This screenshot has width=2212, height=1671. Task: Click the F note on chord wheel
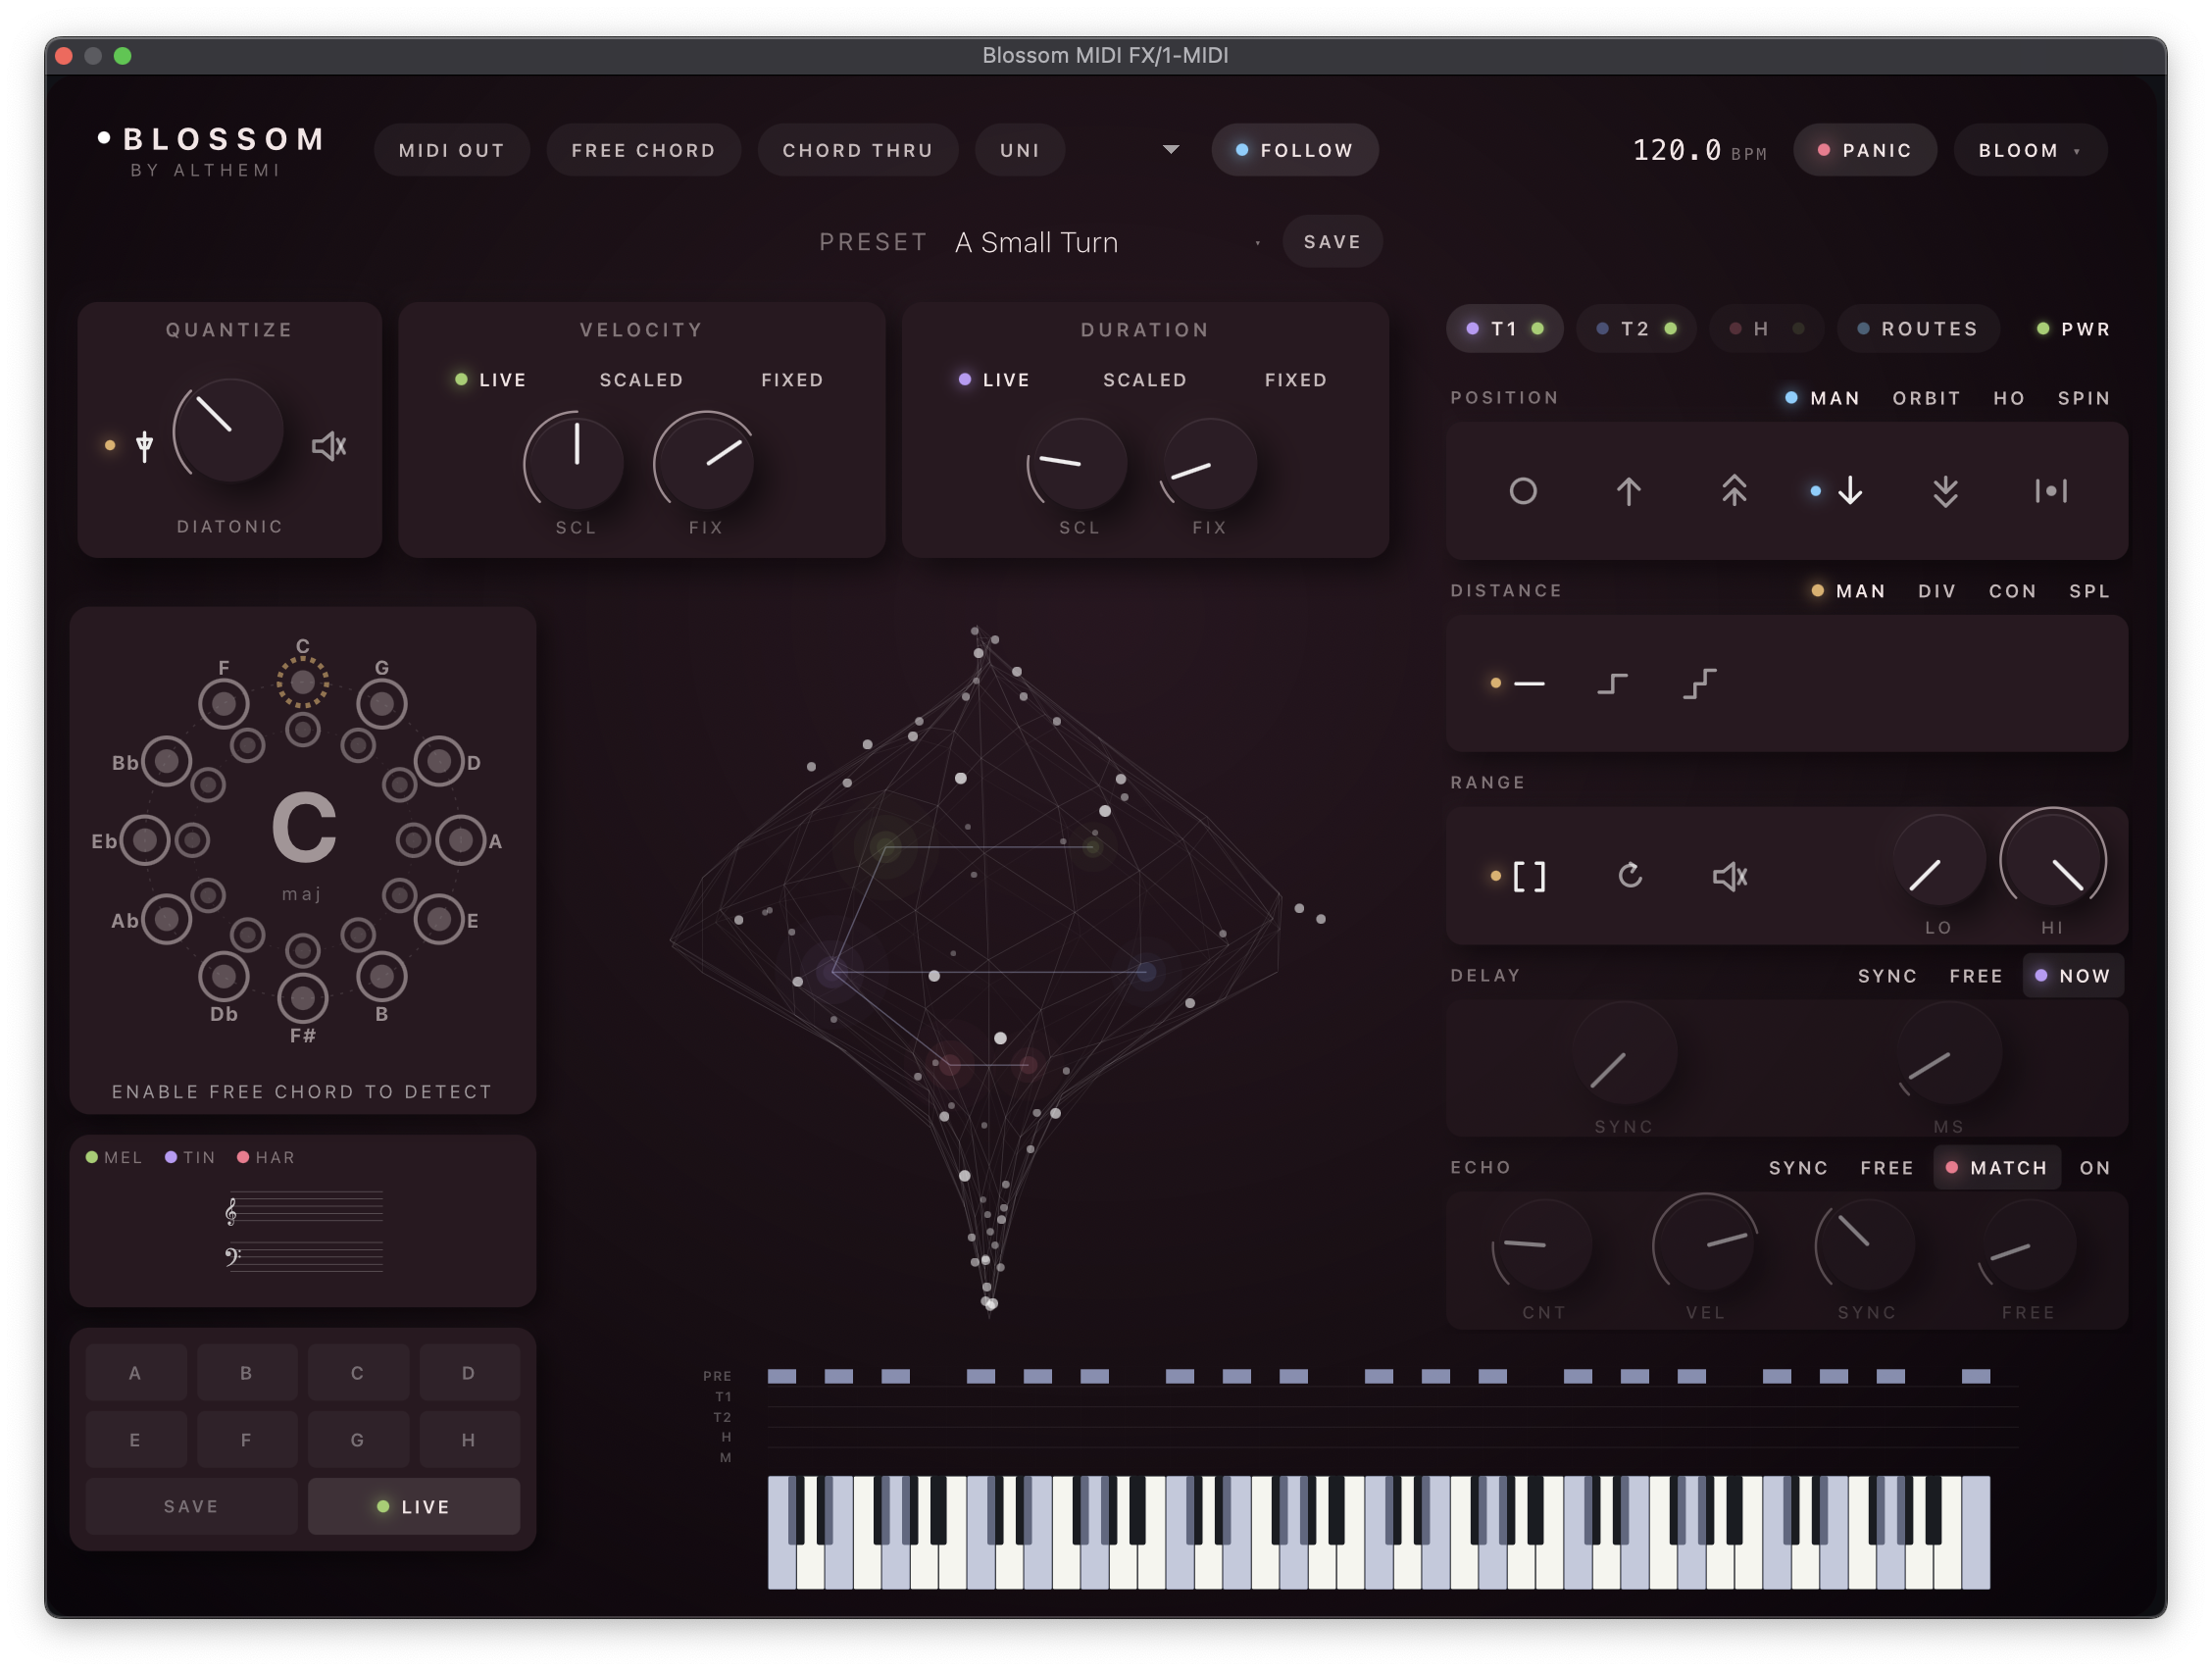click(x=224, y=704)
